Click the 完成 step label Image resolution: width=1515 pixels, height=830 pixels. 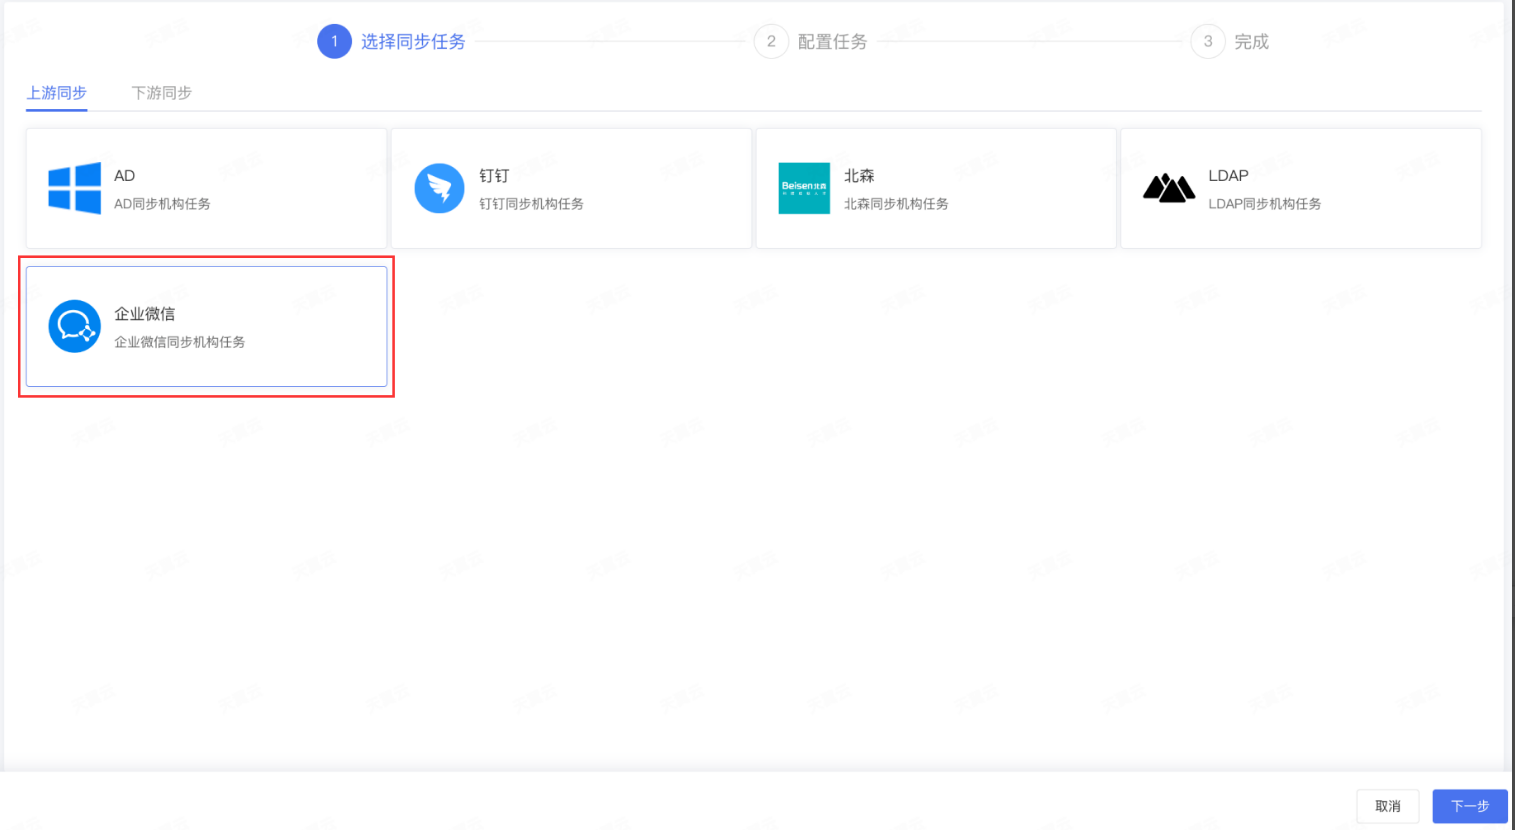(1252, 41)
